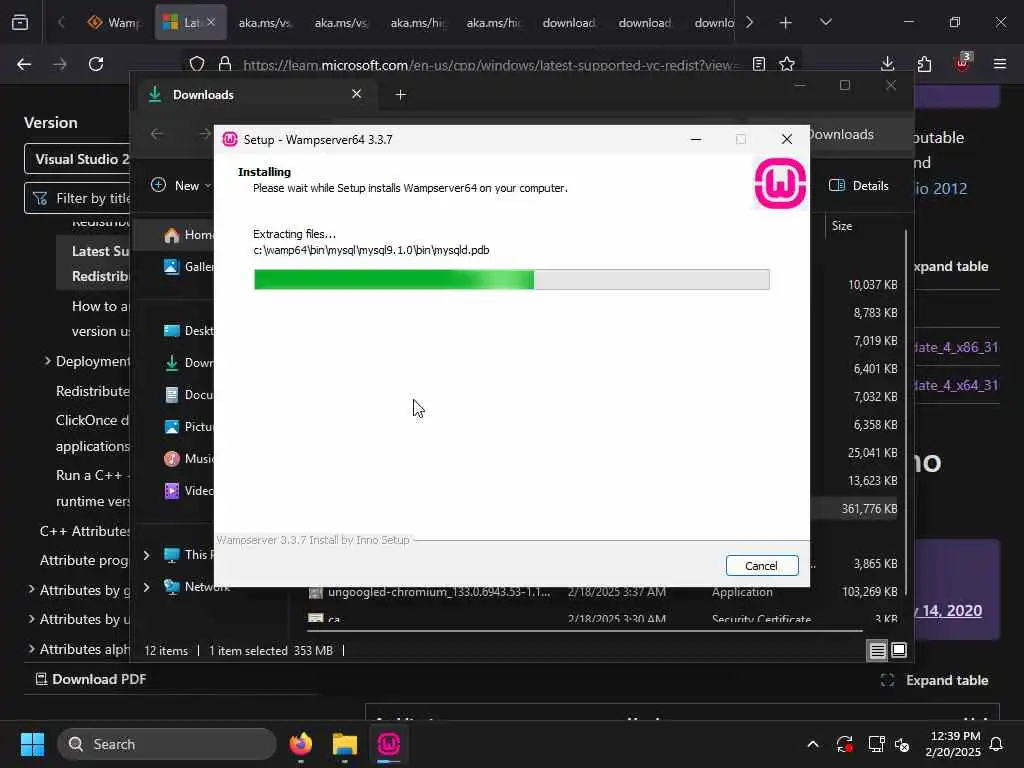Open the muted volume tray icon
The height and width of the screenshot is (768, 1024).
pyautogui.click(x=902, y=744)
